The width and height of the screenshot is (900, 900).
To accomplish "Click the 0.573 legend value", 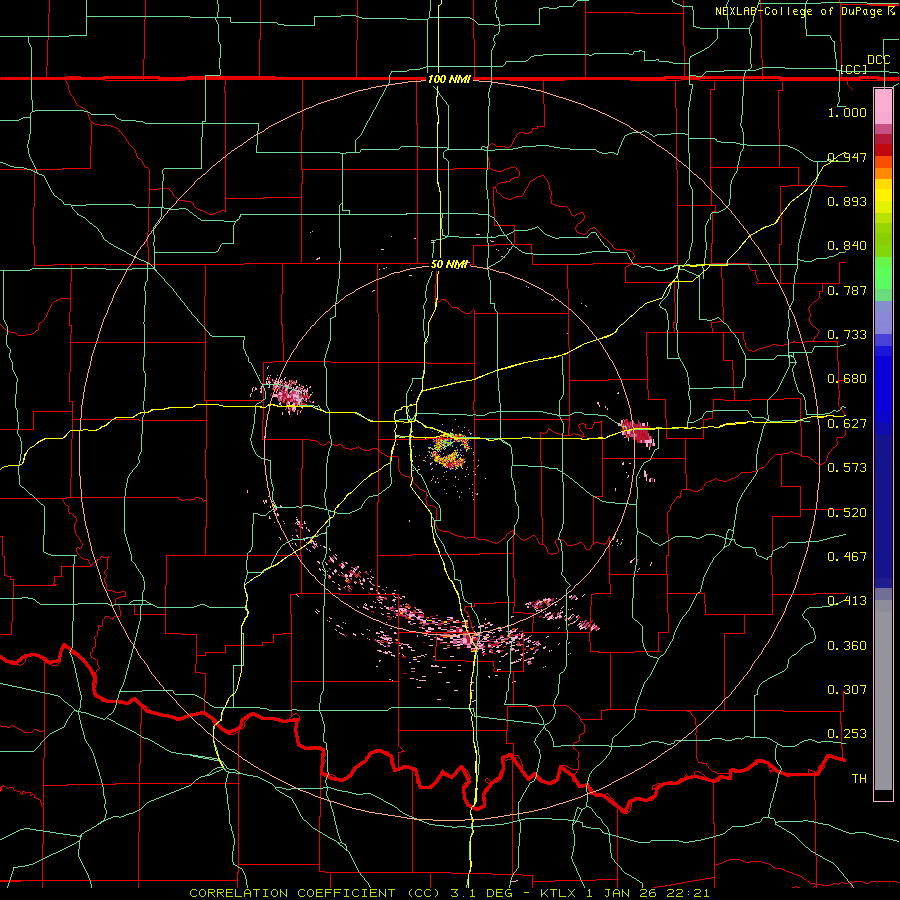I will 847,468.
